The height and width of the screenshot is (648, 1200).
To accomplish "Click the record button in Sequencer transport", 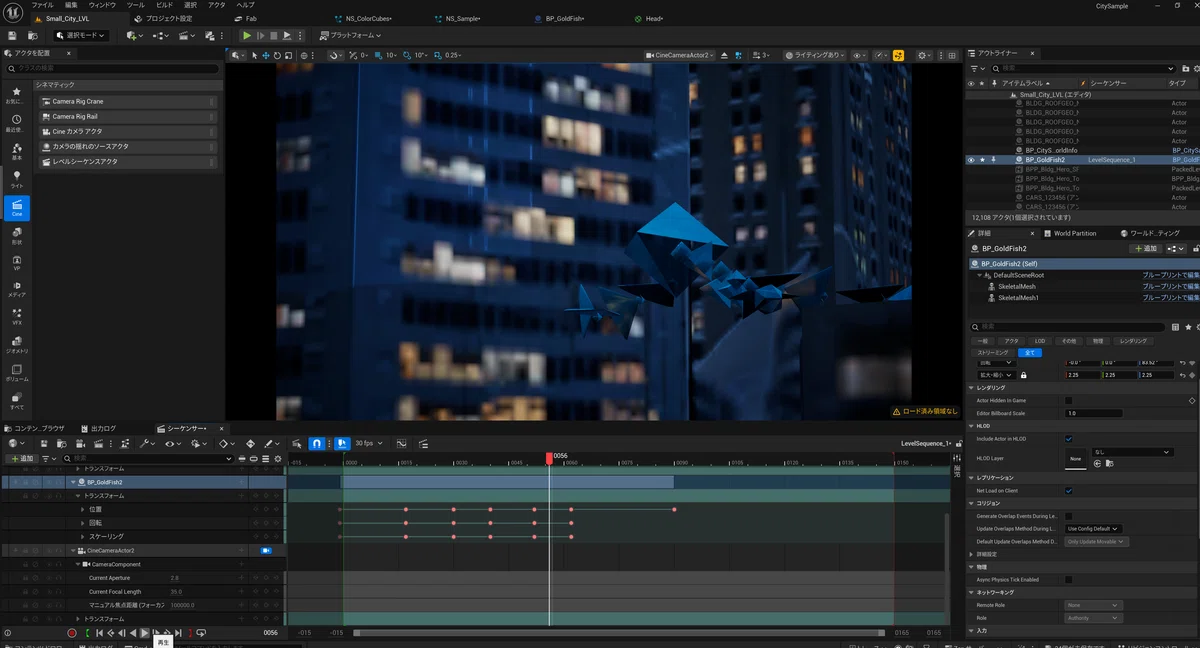I will [x=72, y=633].
